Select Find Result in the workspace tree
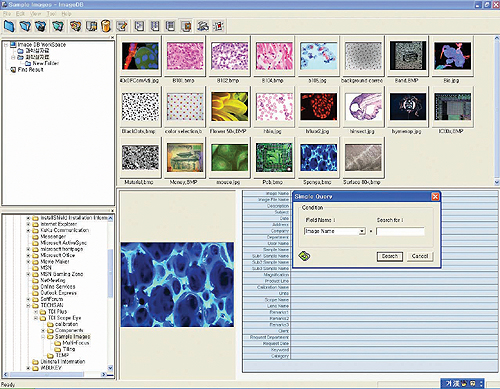 pyautogui.click(x=30, y=70)
